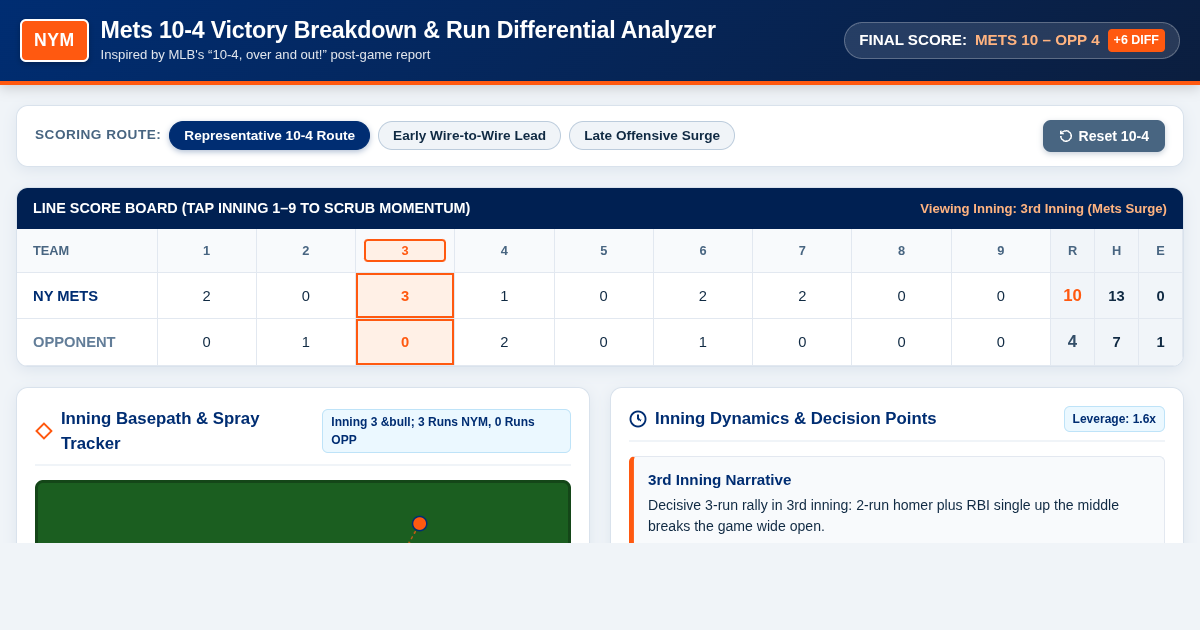
Task: Click the Leverage: 1.6x badge
Action: 1114,419
